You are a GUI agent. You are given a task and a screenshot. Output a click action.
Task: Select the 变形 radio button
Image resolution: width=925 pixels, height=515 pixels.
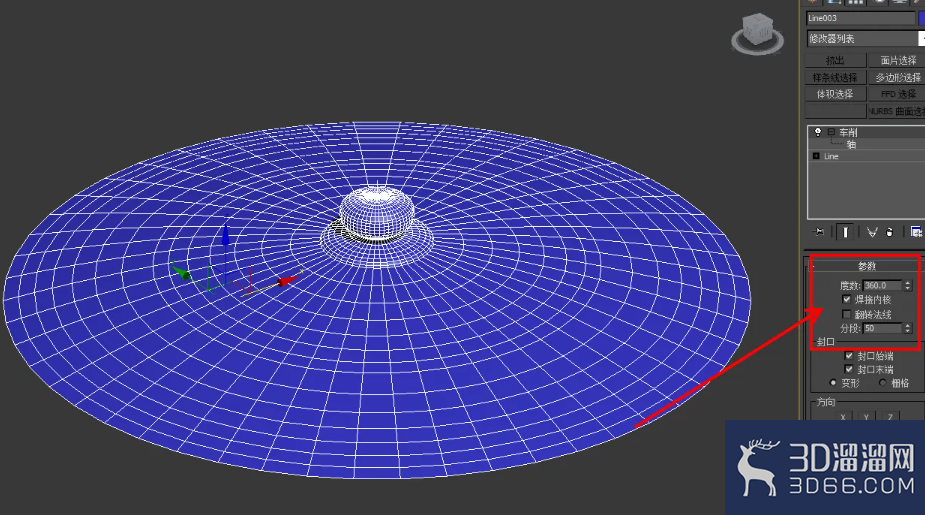[833, 383]
